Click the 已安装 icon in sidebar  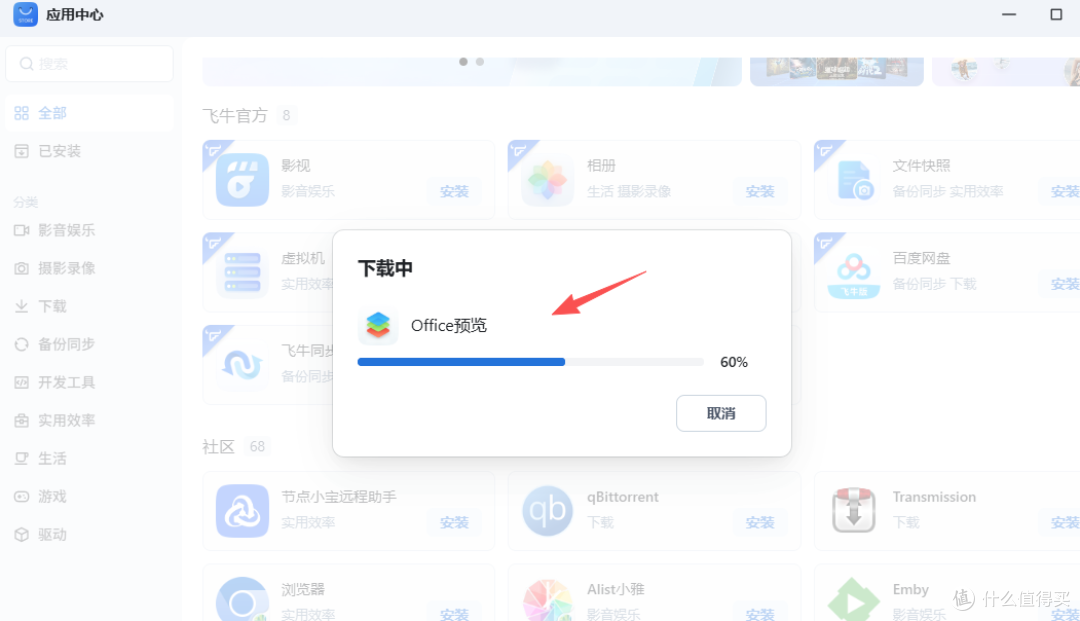pyautogui.click(x=22, y=151)
